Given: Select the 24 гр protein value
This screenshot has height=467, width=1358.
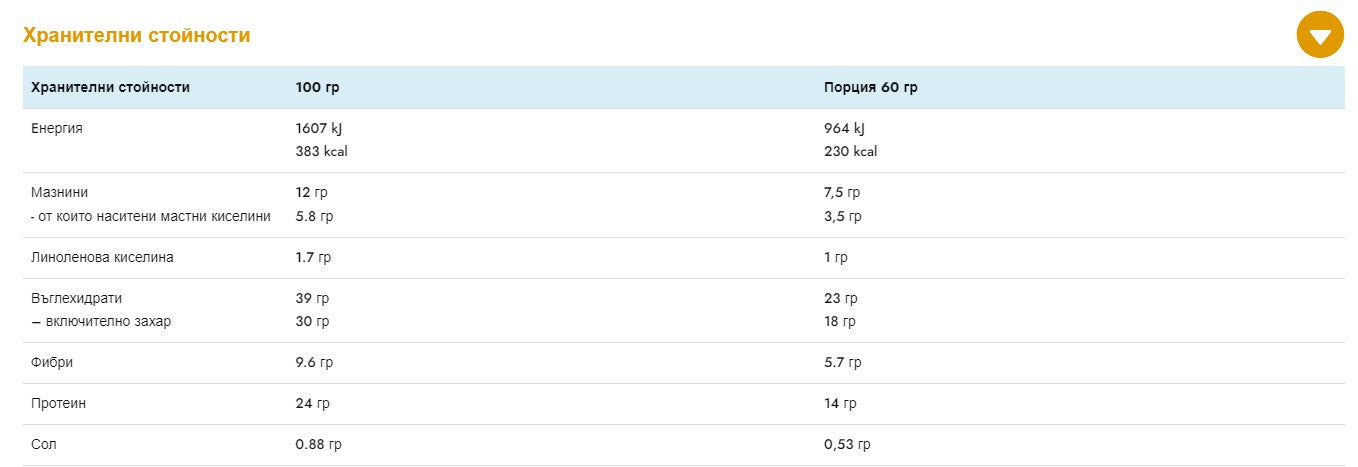Looking at the screenshot, I should (x=312, y=403).
